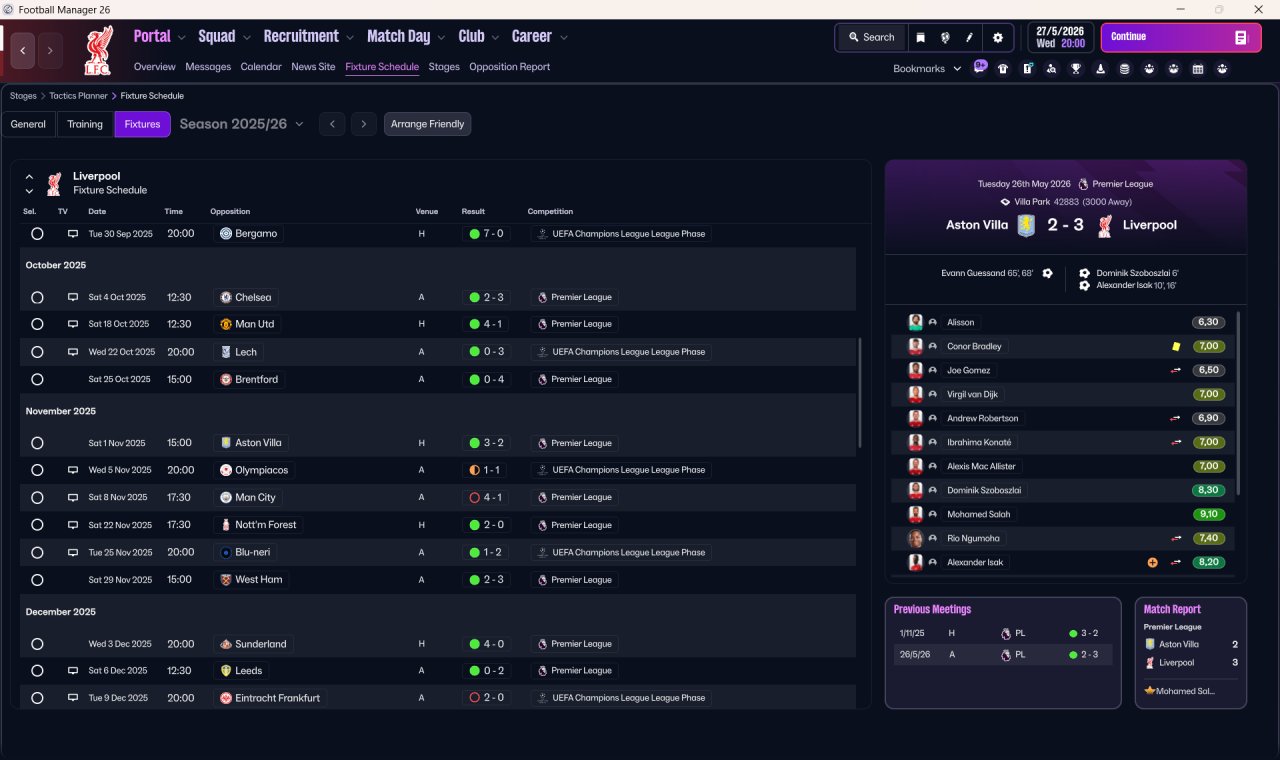Go forward with the right arrow navigation button
This screenshot has height=760, width=1280.
pos(50,50)
